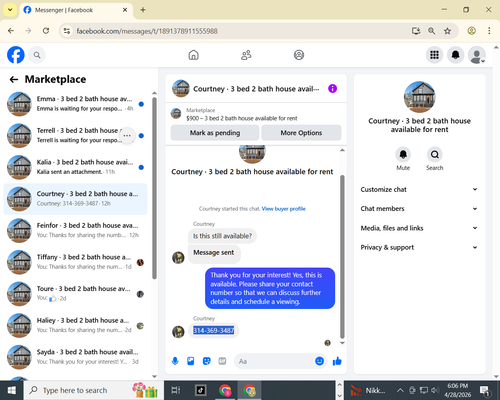Image resolution: width=500 pixels, height=400 pixels.
Task: Open the TikTok taskbar app
Action: 200,390
